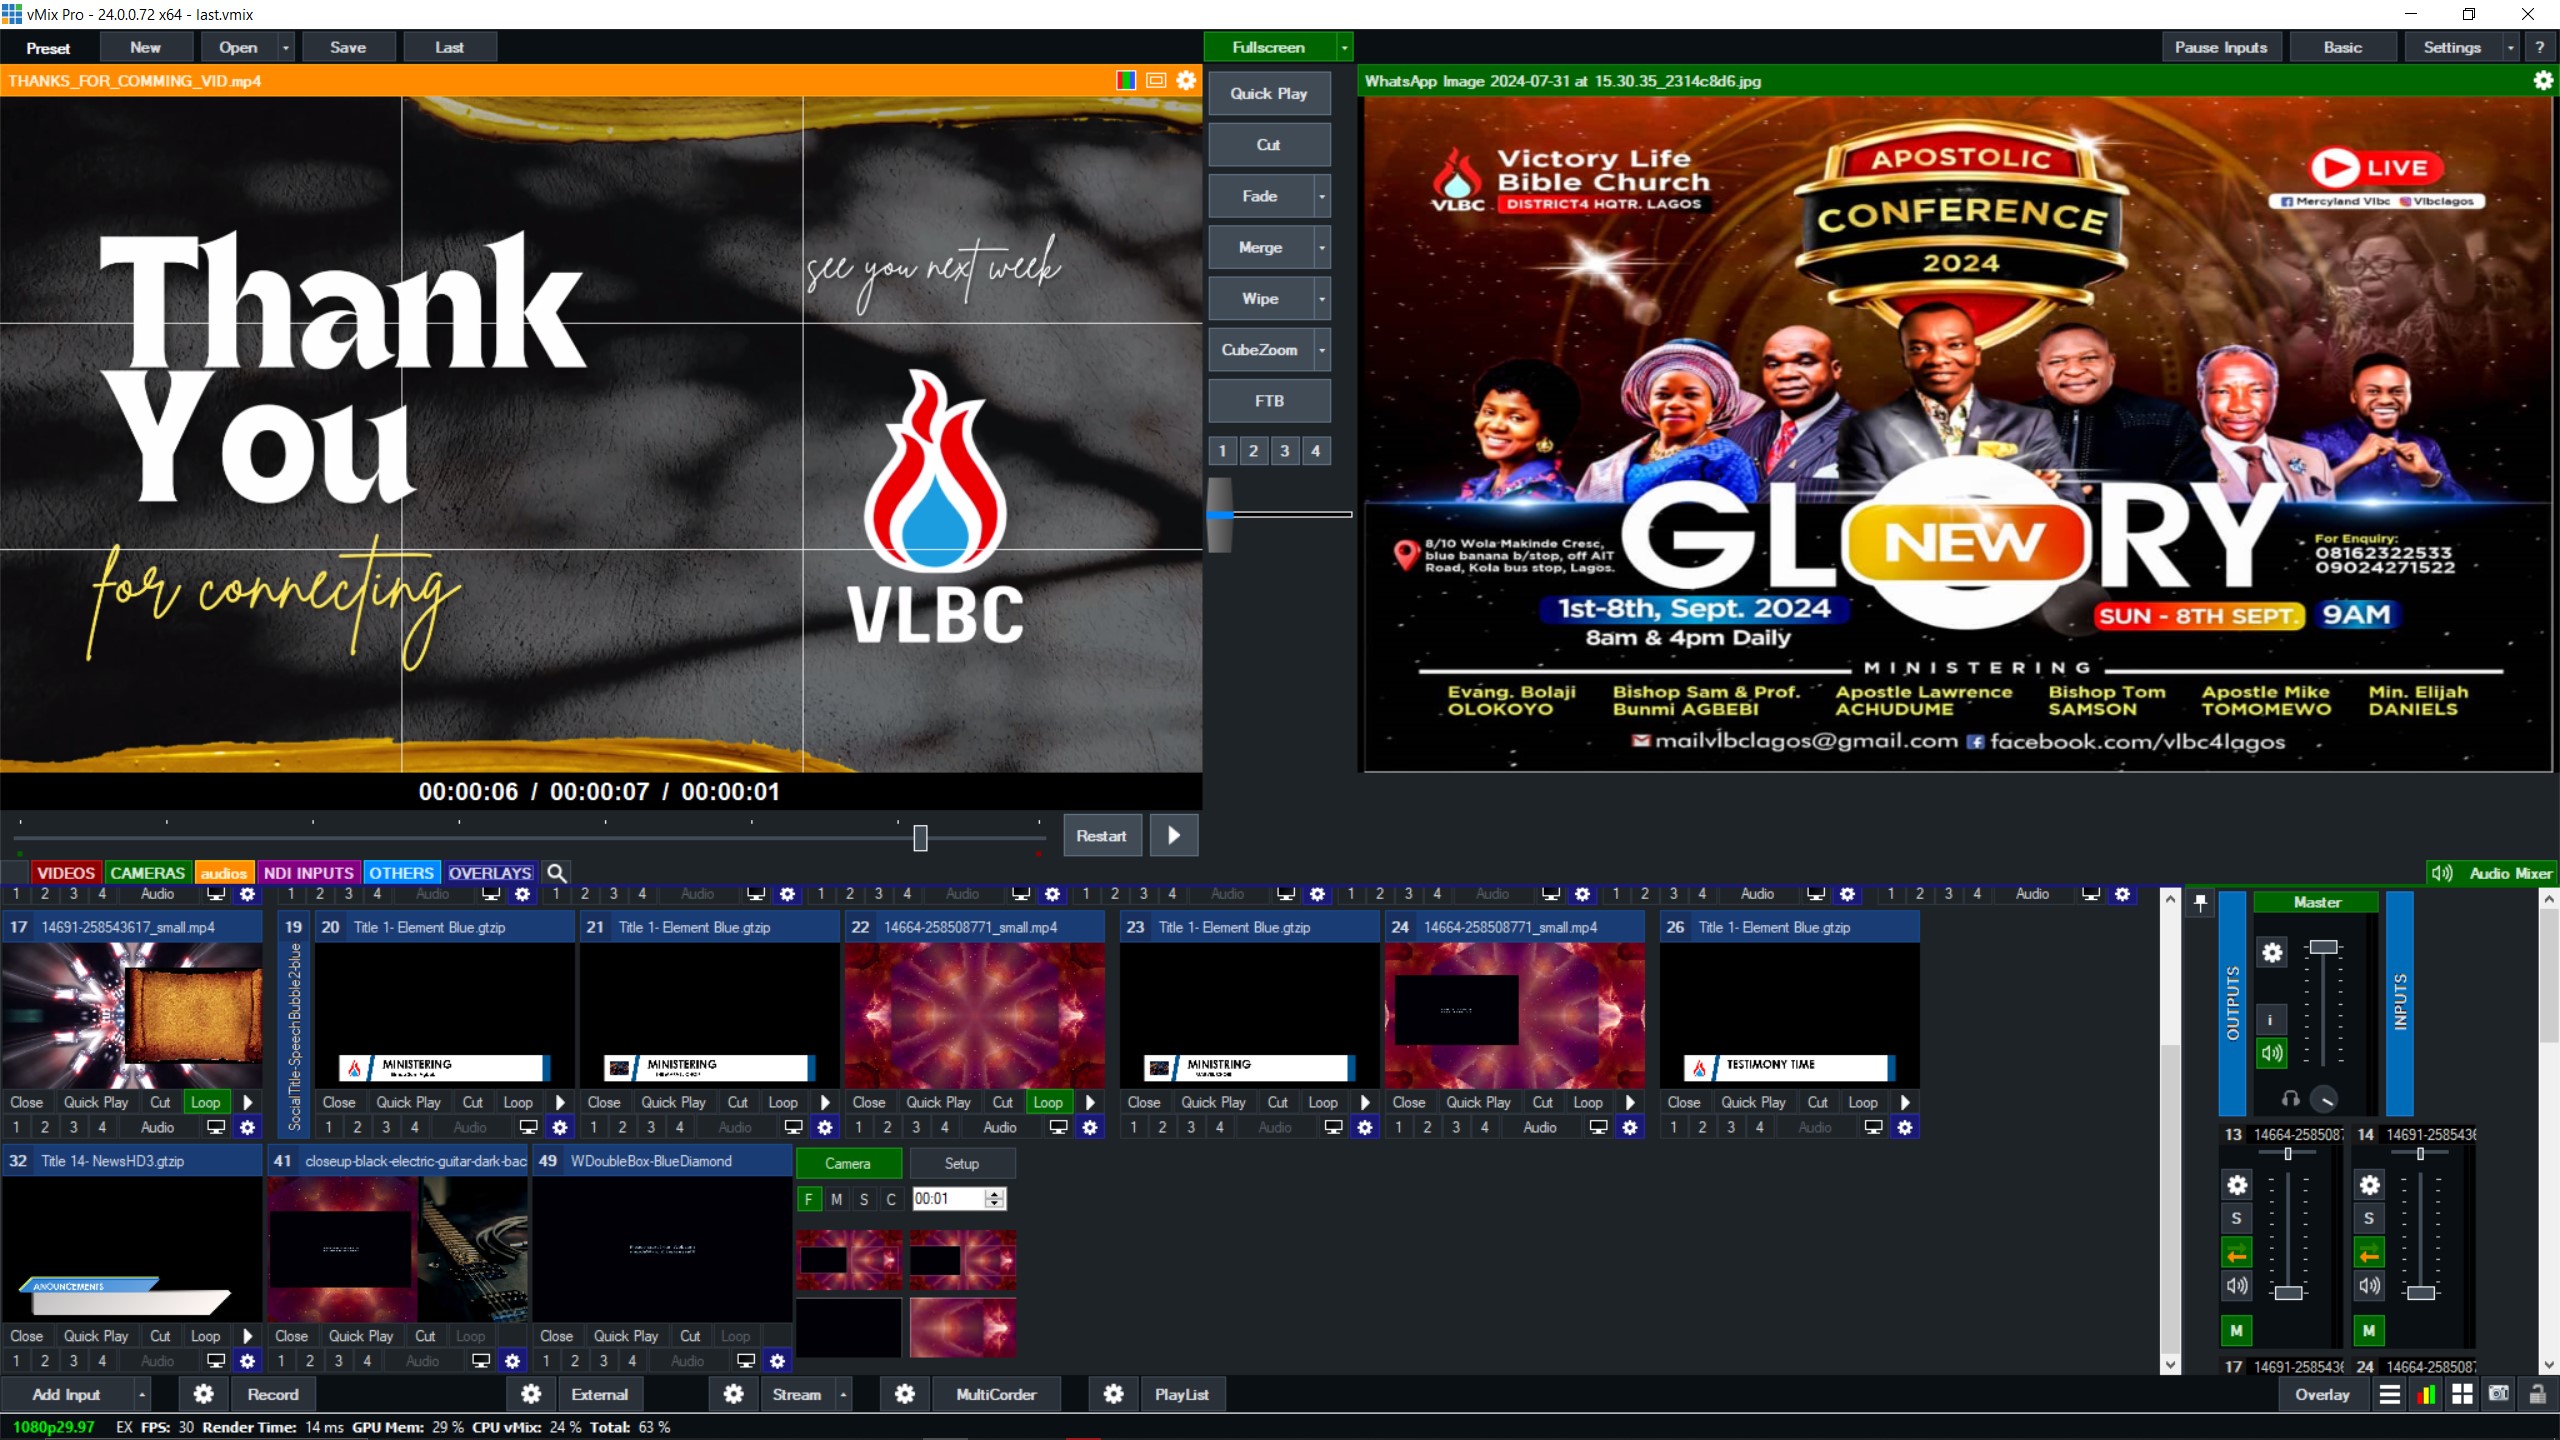Image resolution: width=2560 pixels, height=1440 pixels.
Task: Mute the Master audio output
Action: [x=2272, y=1052]
